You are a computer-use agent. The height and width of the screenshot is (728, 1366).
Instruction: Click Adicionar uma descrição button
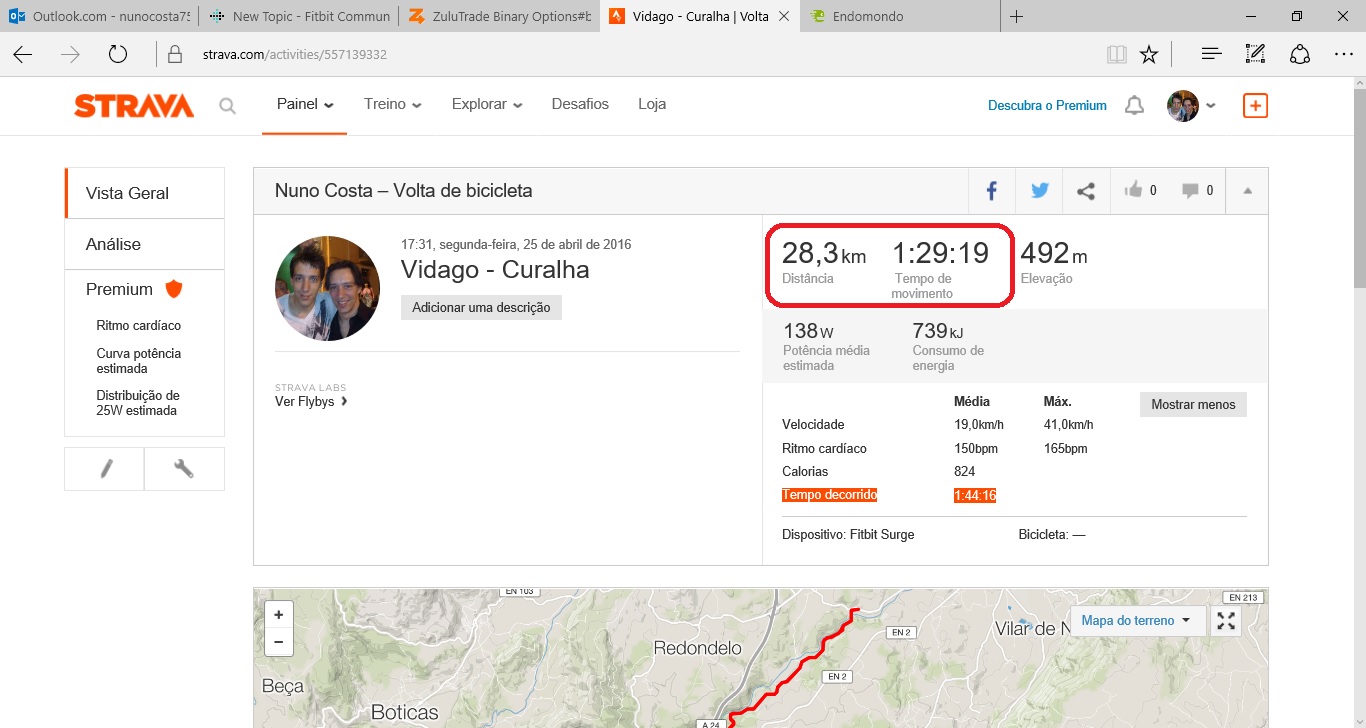[481, 307]
